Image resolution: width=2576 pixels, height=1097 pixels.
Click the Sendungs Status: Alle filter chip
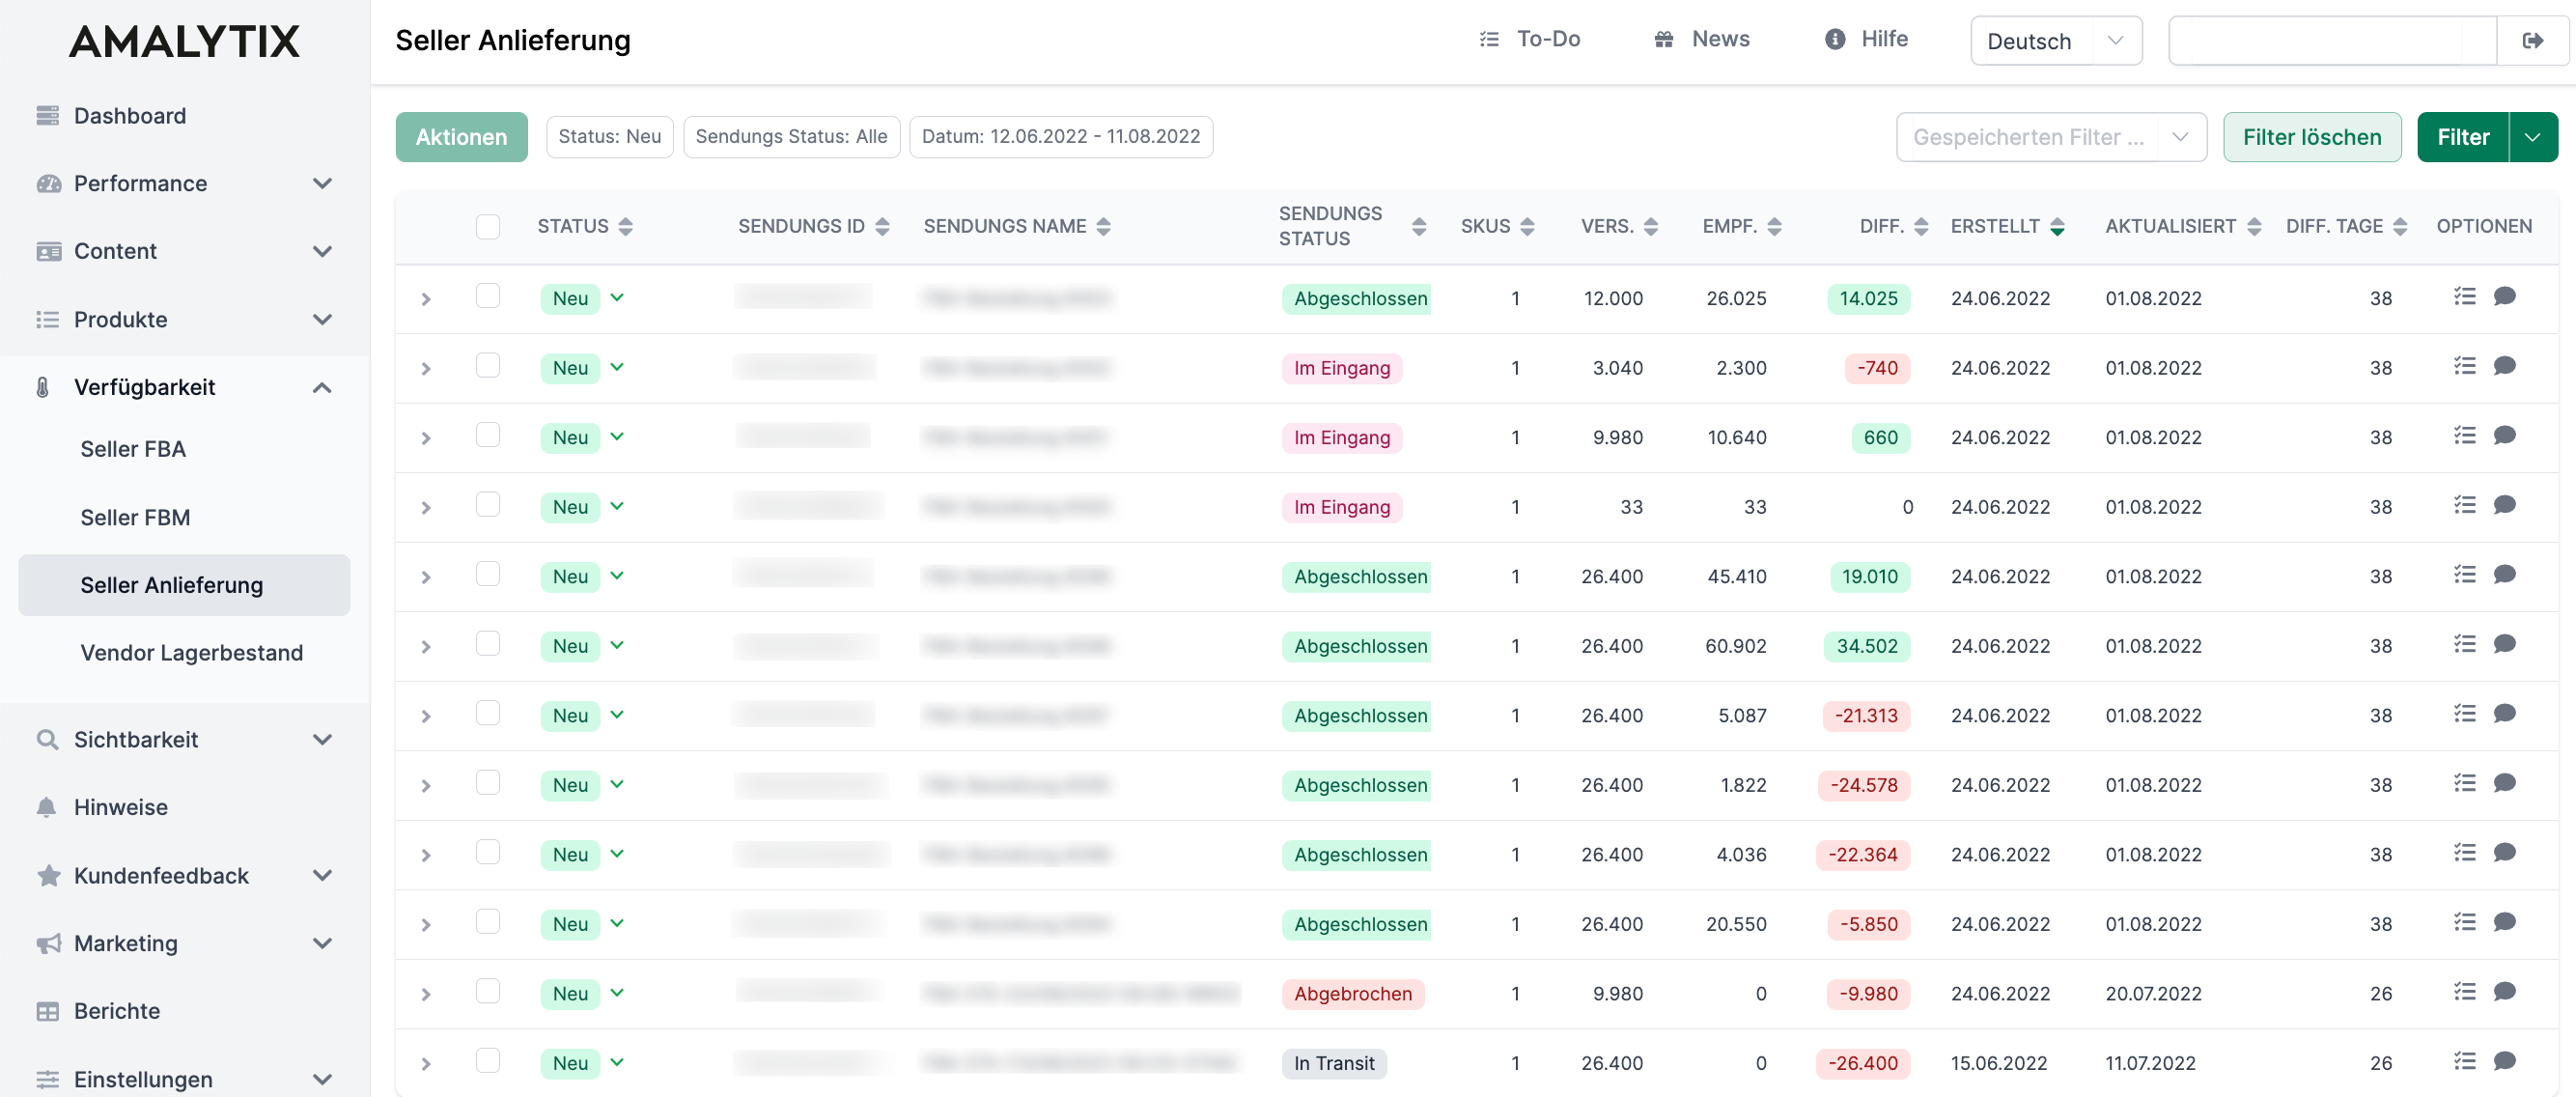[x=791, y=136]
